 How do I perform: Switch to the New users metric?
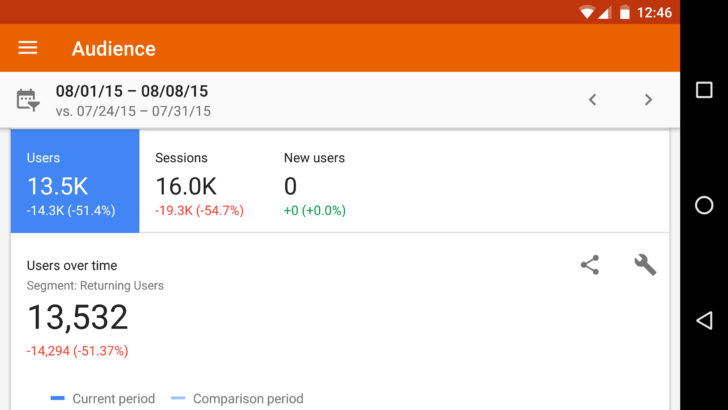[316, 183]
